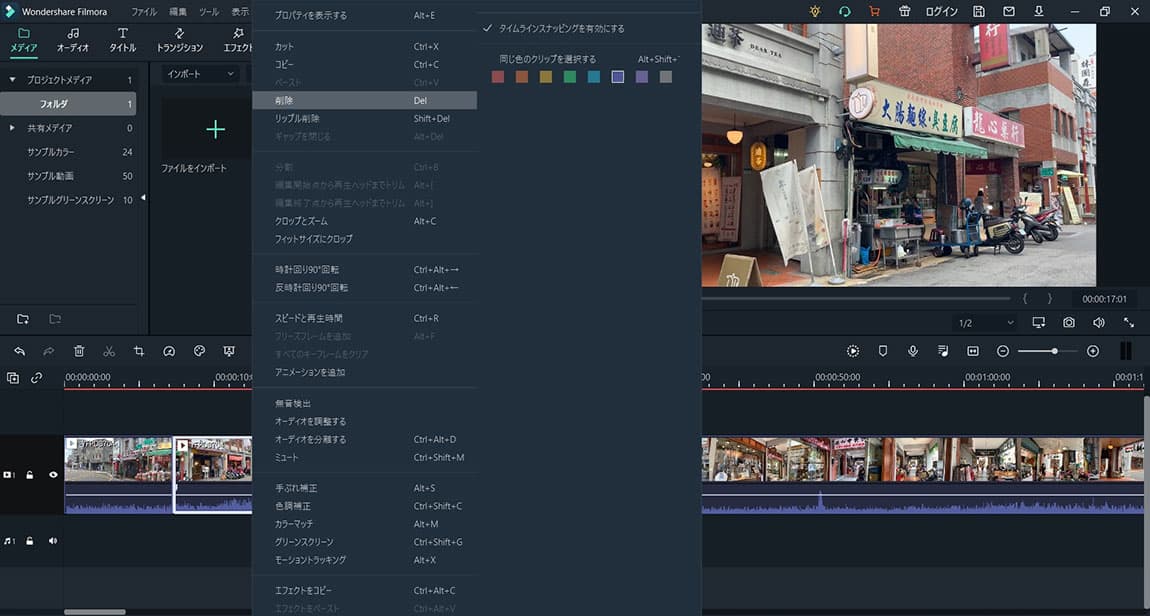Pick the red clip color swatch
Viewport: 1150px width, 616px height.
498,77
